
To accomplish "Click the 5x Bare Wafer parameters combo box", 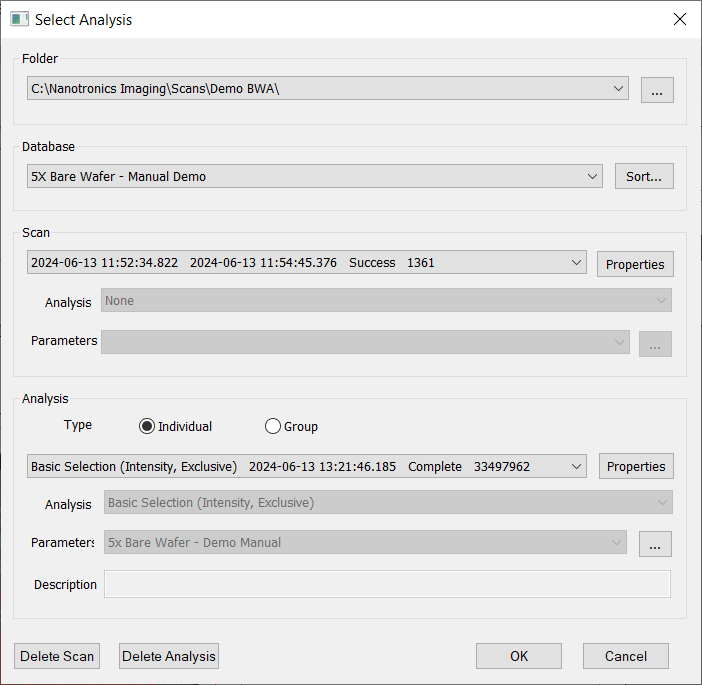I will [x=365, y=543].
